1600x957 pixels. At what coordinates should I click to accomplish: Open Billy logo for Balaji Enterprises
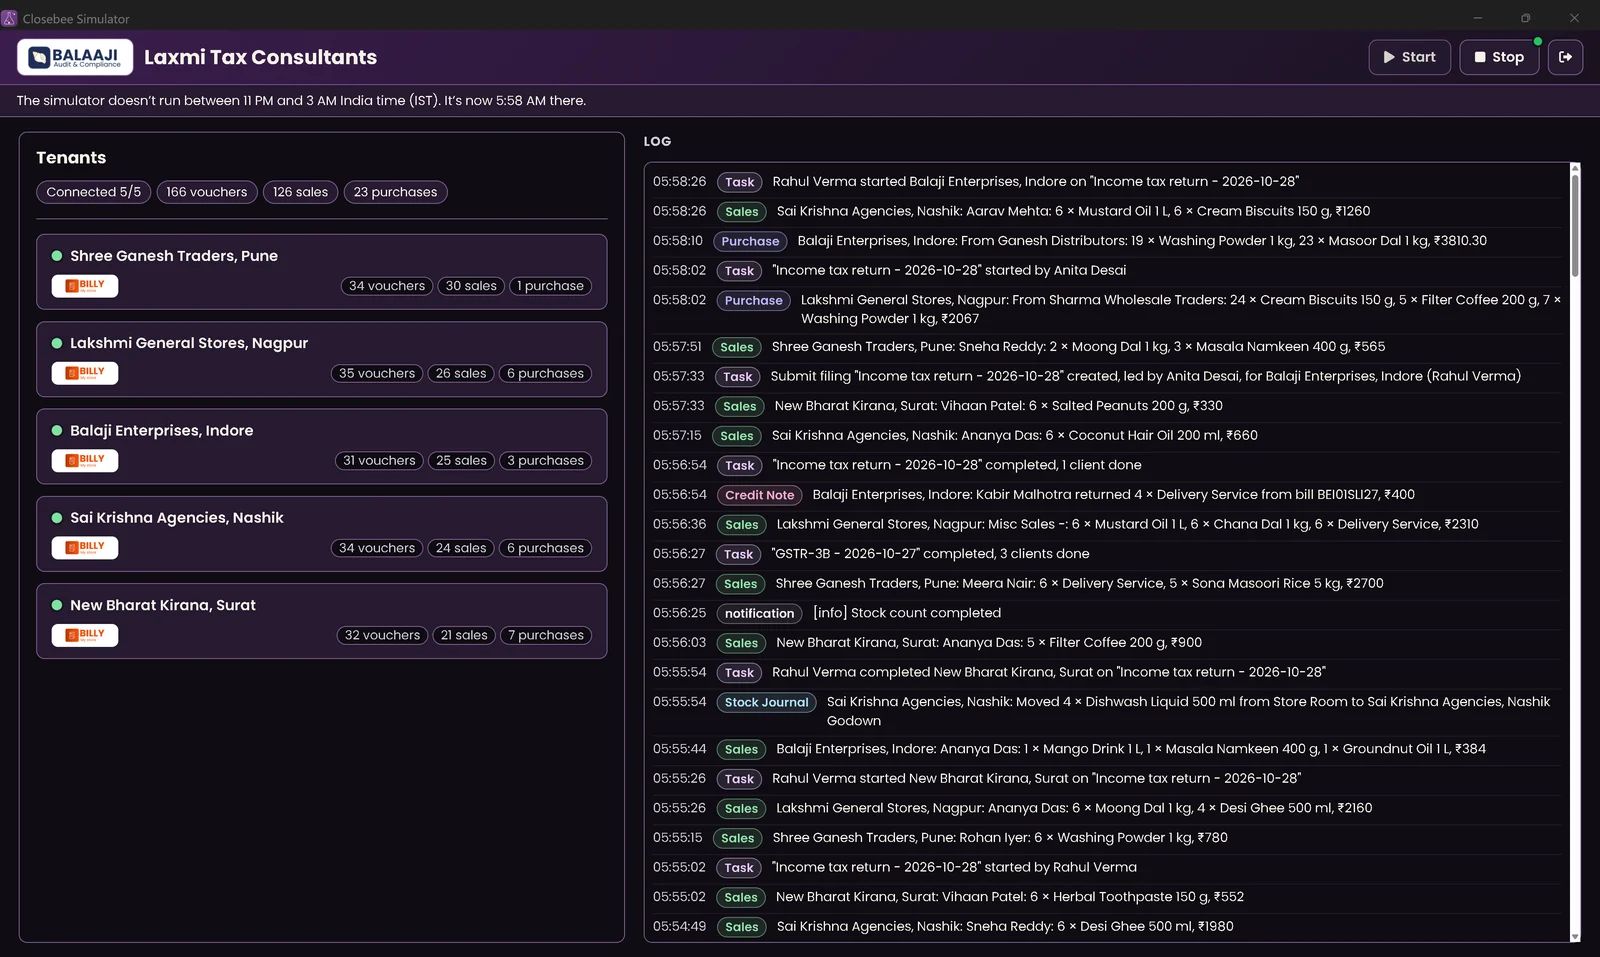click(x=85, y=460)
